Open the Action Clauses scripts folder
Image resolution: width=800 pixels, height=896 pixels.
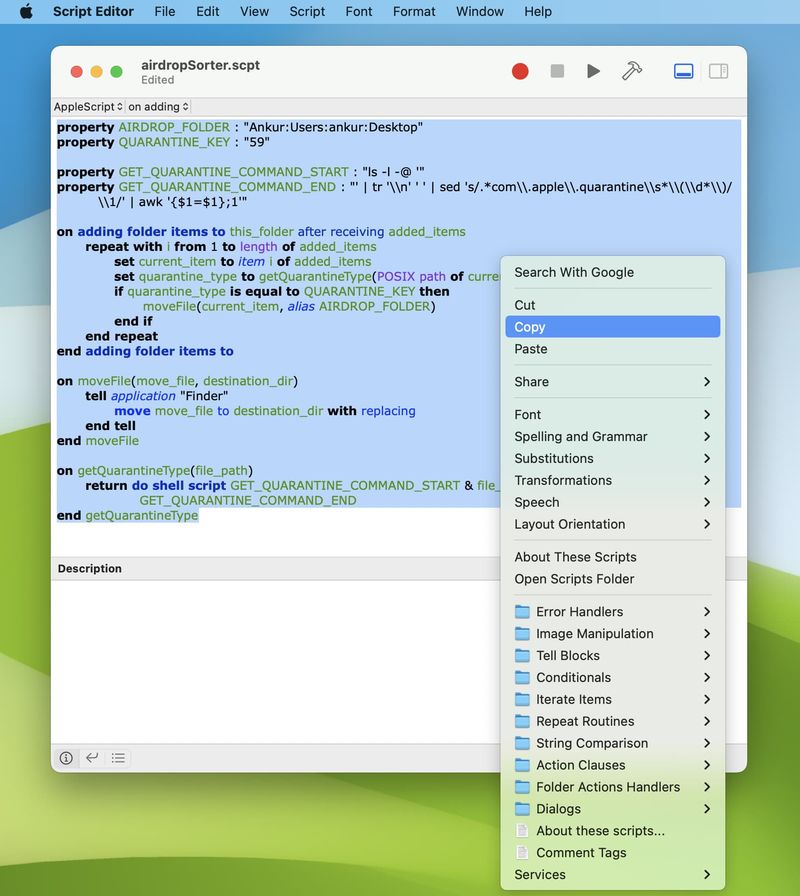point(613,765)
